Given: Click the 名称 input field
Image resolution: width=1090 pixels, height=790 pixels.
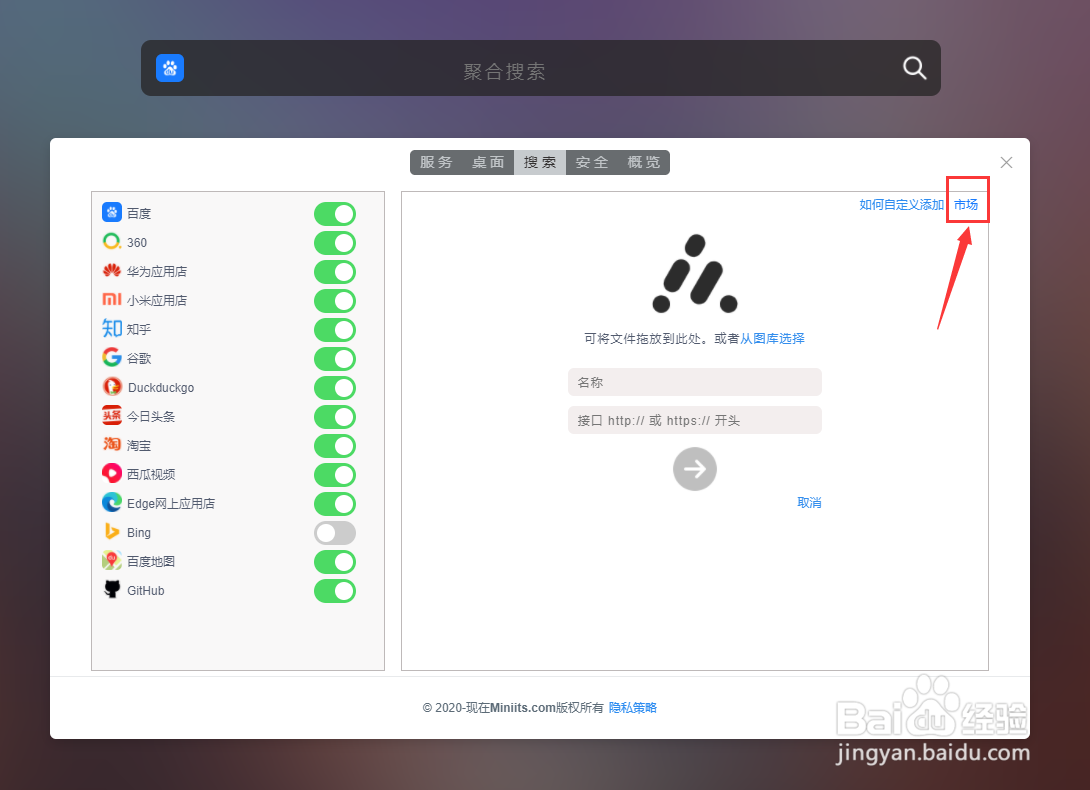Looking at the screenshot, I should tap(694, 382).
